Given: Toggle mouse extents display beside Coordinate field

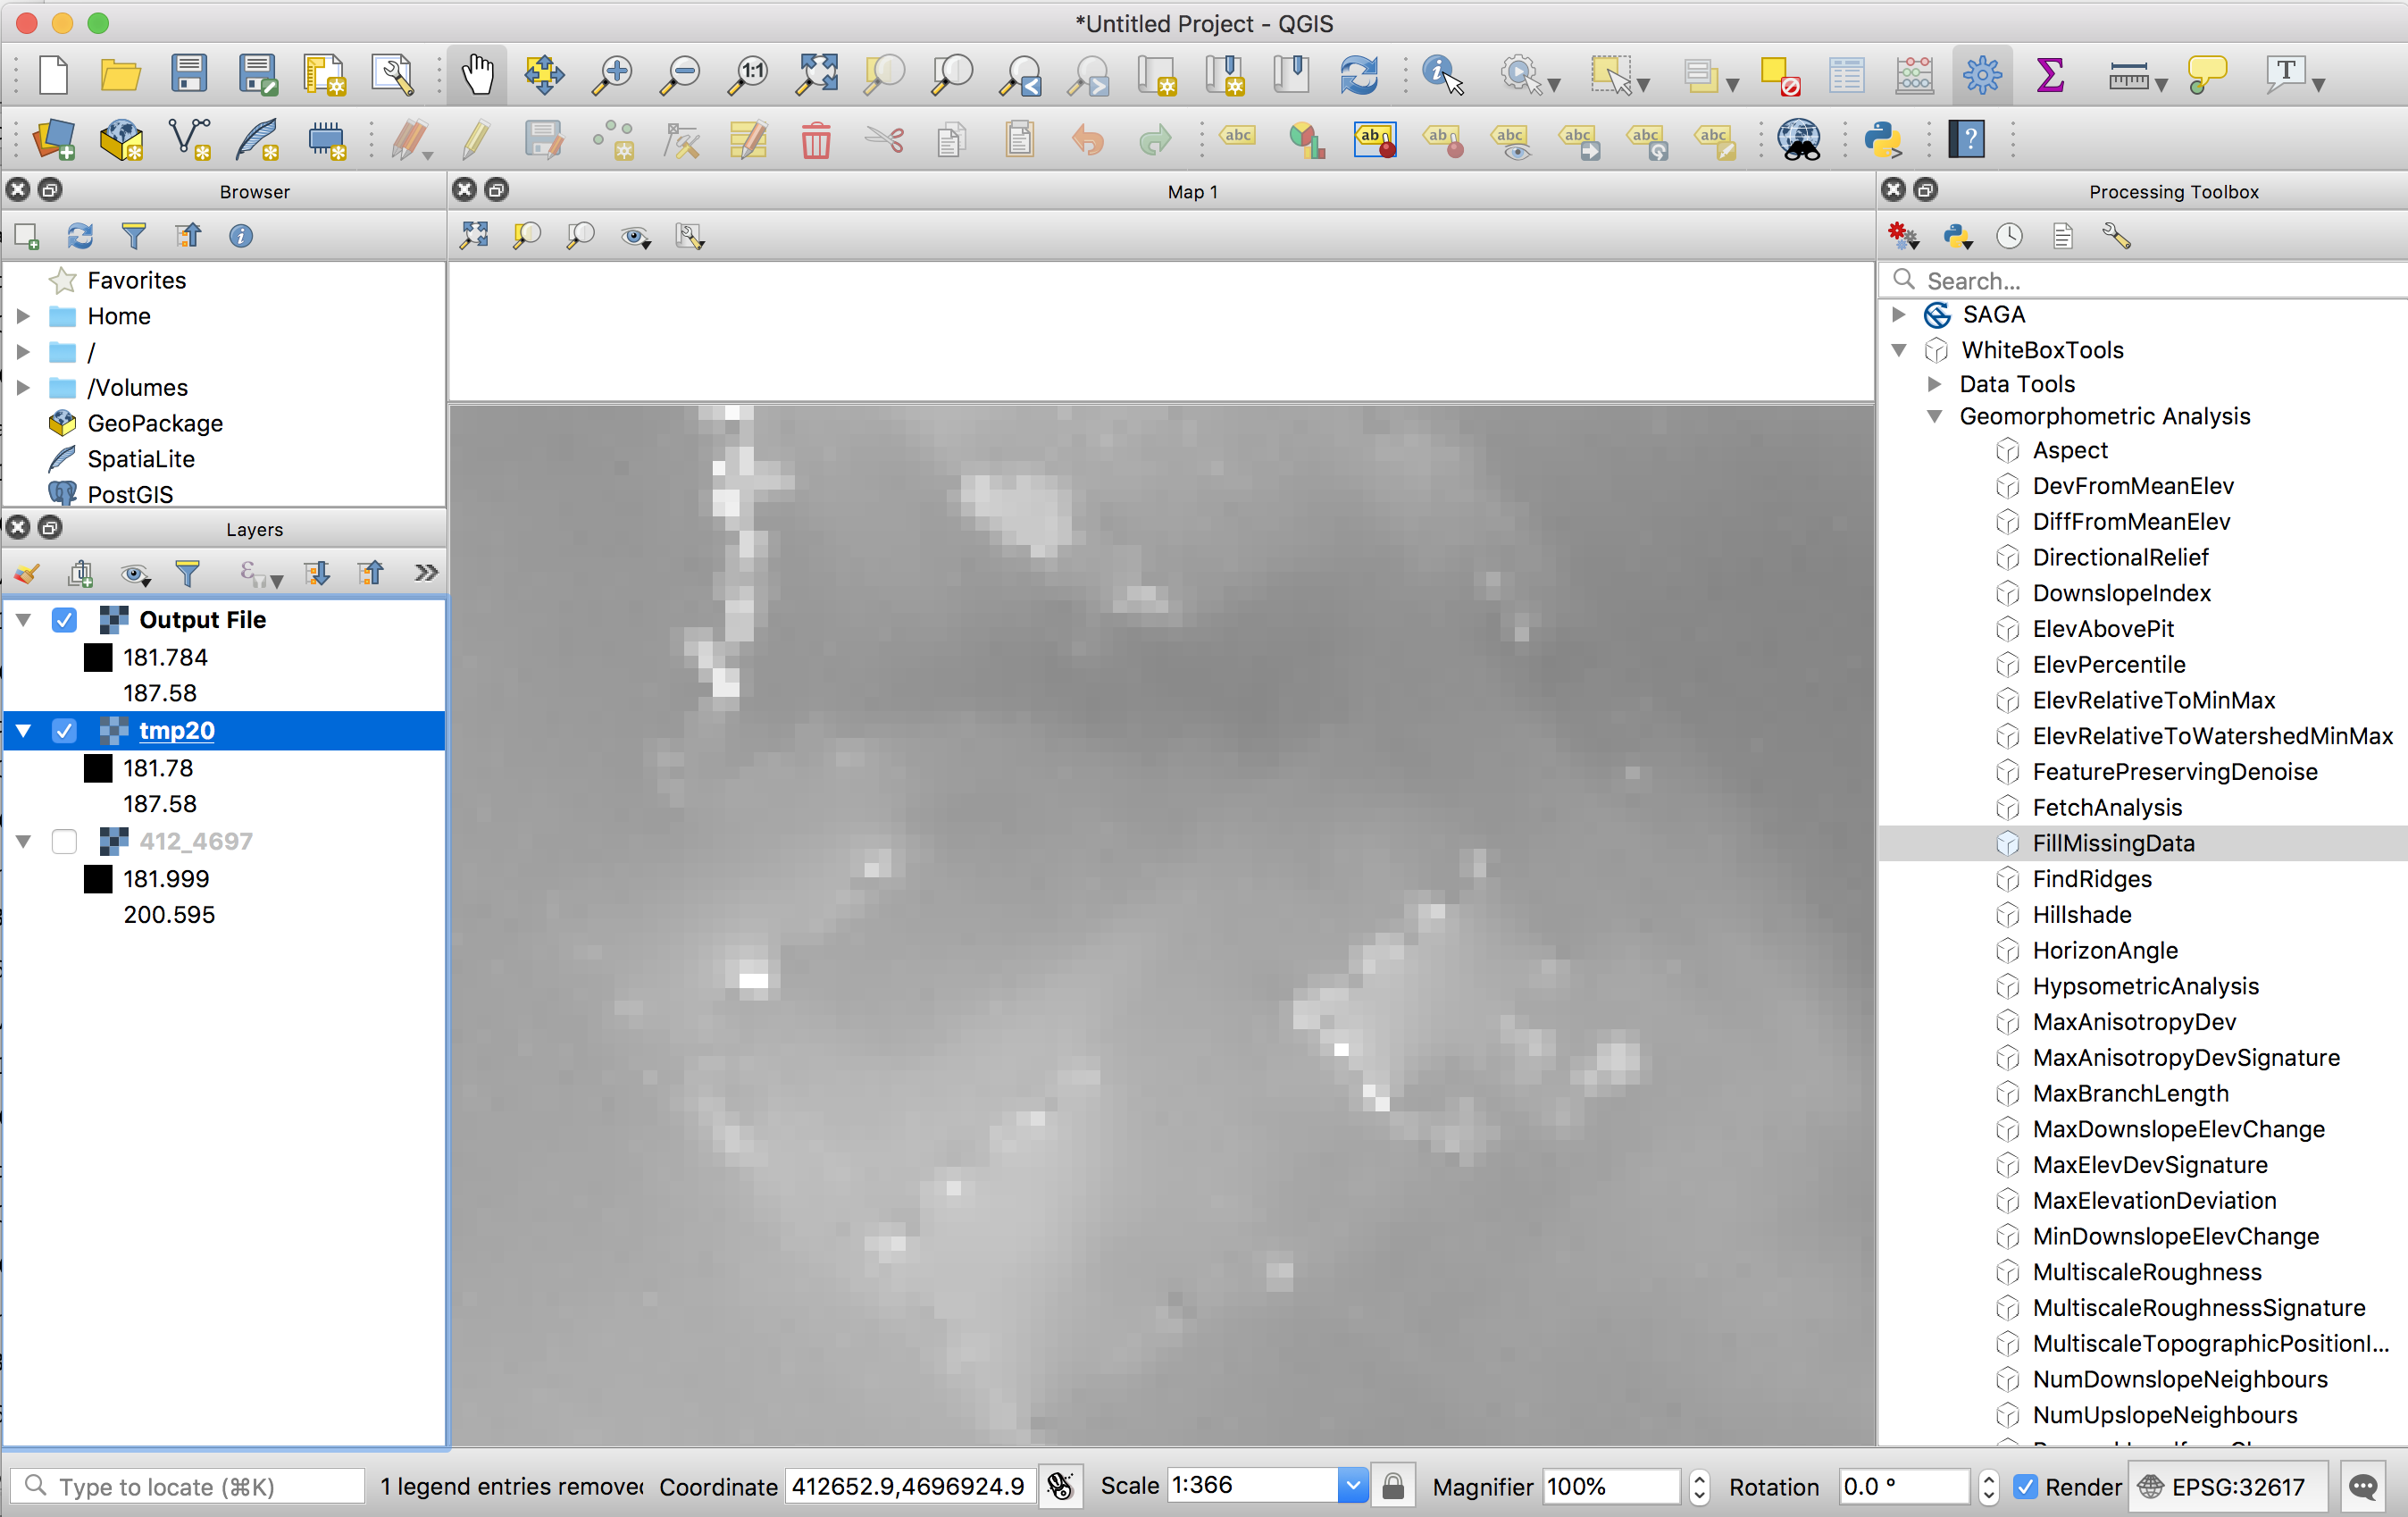Looking at the screenshot, I should point(1060,1487).
